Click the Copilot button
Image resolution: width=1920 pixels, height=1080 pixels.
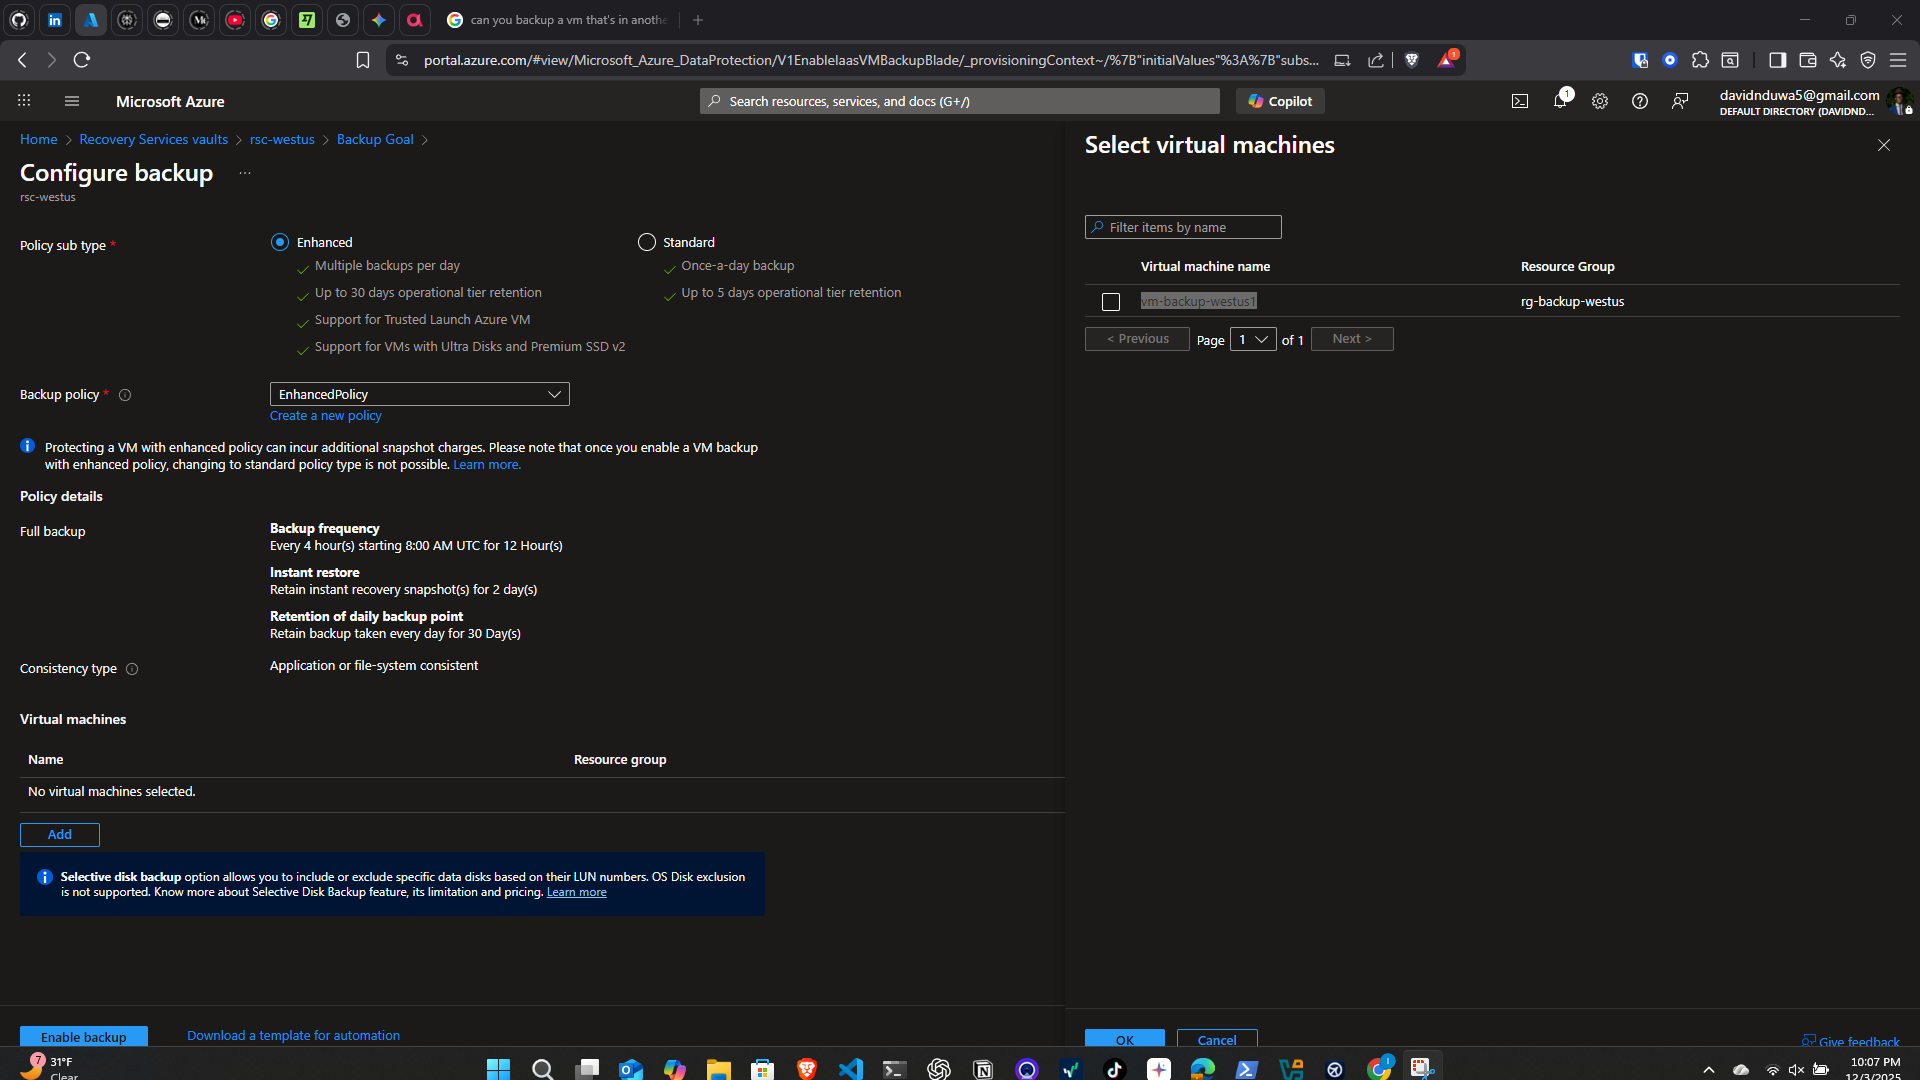tap(1280, 101)
